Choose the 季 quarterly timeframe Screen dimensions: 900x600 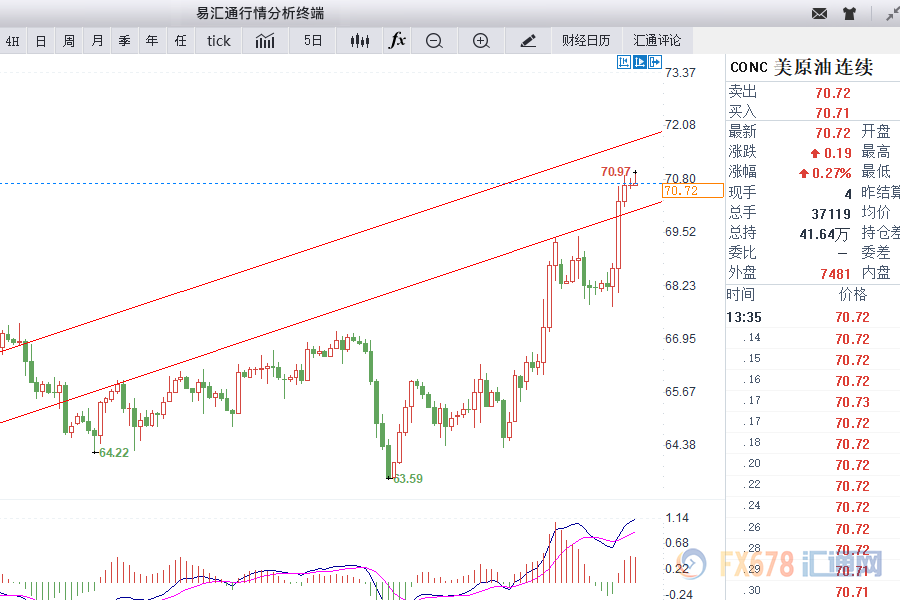[124, 41]
